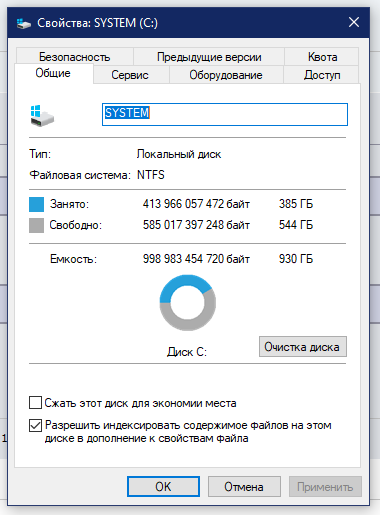380x515 pixels.
Task: Enable the compress this drive checkbox
Action: coord(35,403)
